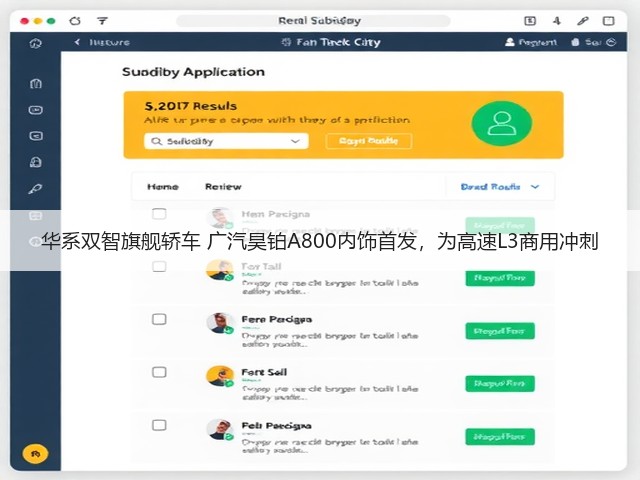The image size is (640, 480).
Task: Click avatar of For Tall
Action: pos(220,270)
